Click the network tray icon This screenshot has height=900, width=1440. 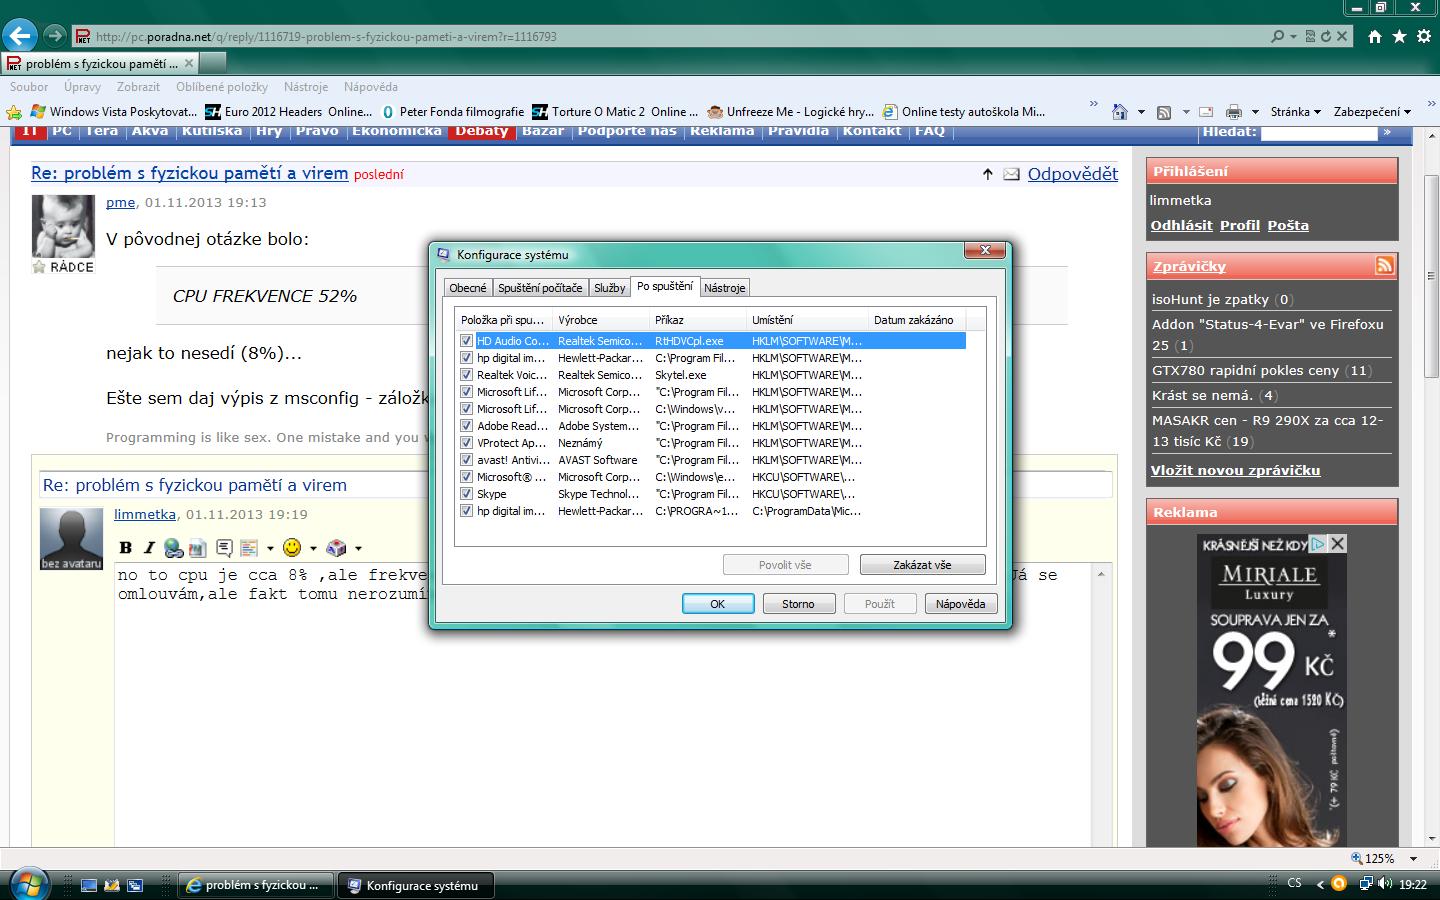(1365, 884)
